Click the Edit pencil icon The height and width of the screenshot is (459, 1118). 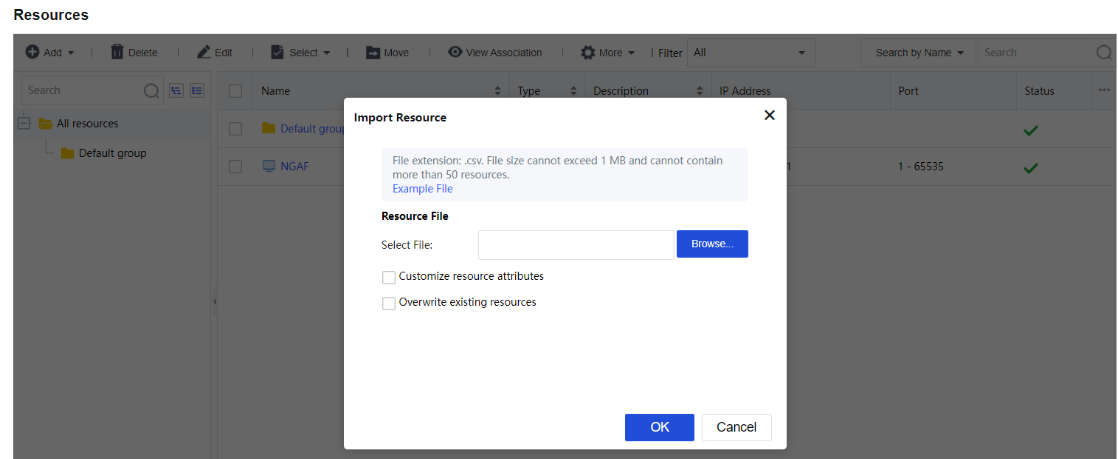203,53
